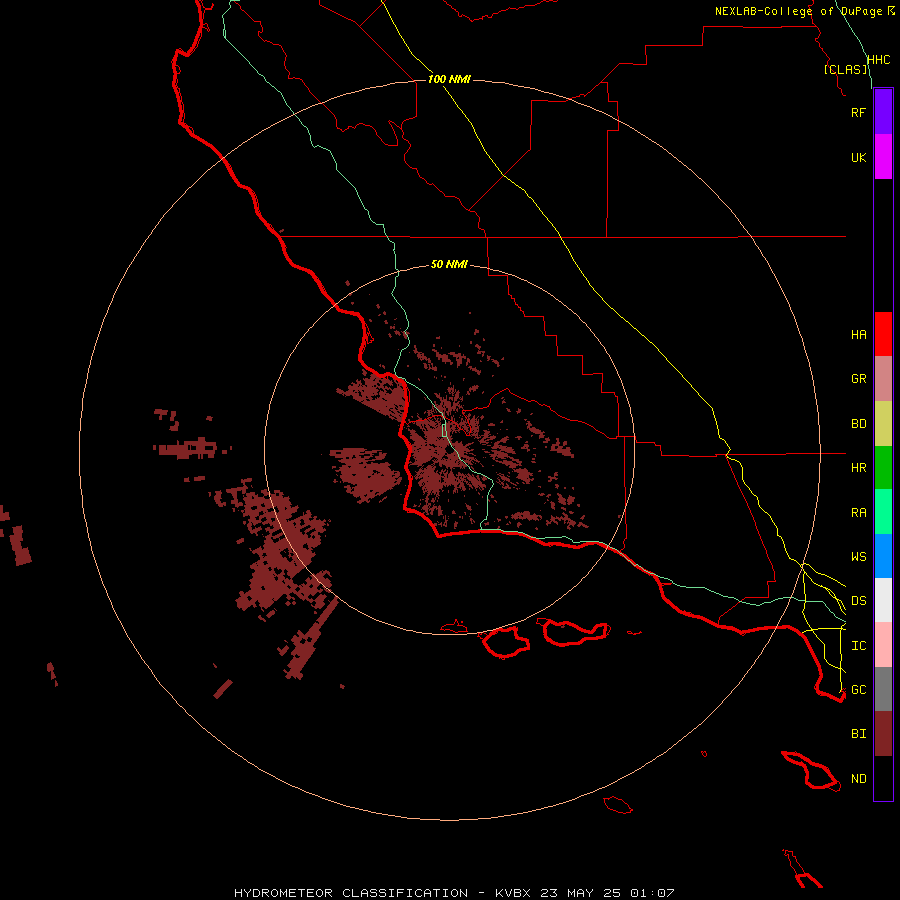Pick the dark green HR legend swatch
The image size is (900, 900).
tap(883, 468)
